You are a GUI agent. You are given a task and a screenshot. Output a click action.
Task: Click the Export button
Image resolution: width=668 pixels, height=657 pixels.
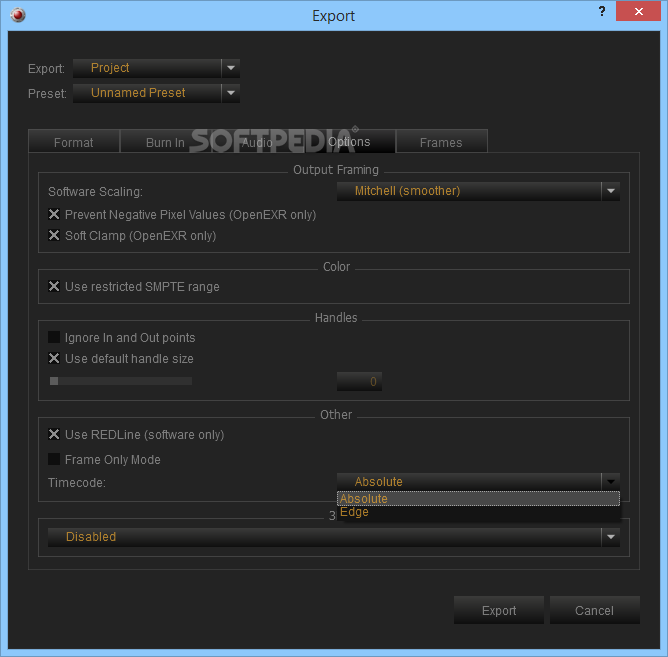pos(499,610)
